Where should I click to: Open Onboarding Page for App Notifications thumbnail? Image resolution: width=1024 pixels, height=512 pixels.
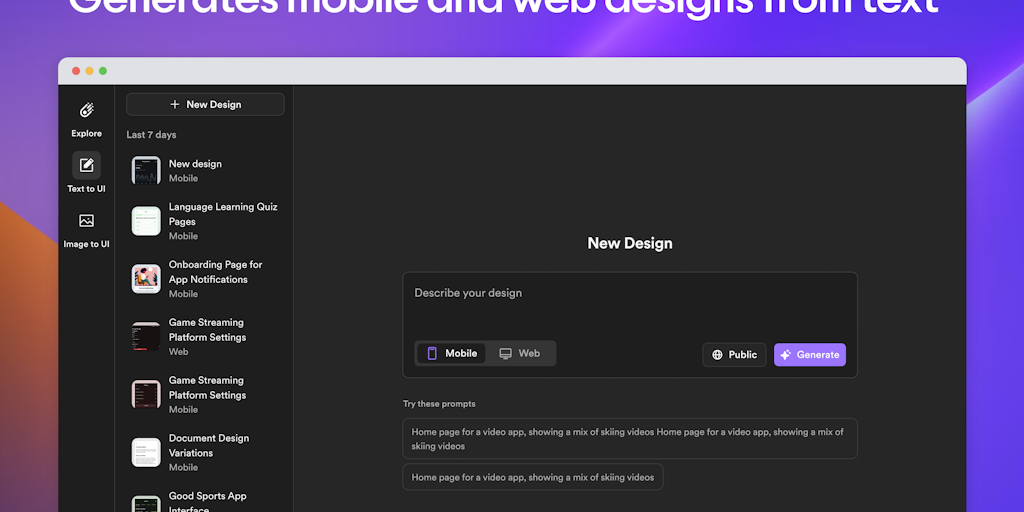point(146,279)
